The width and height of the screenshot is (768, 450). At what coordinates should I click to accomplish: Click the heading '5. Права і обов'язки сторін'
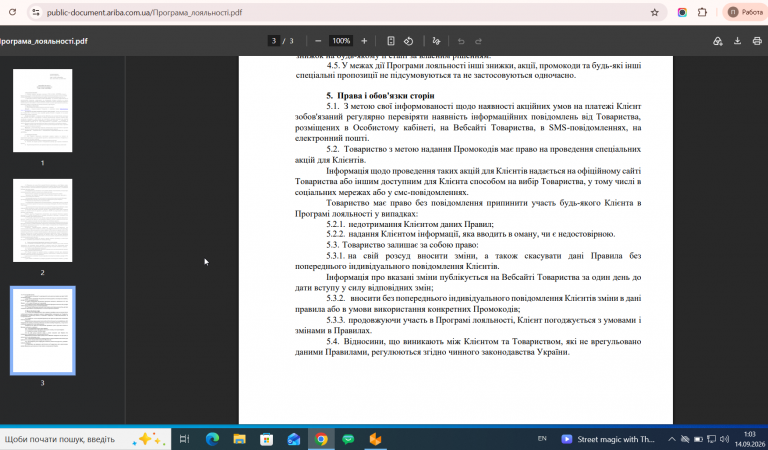[x=380, y=95]
